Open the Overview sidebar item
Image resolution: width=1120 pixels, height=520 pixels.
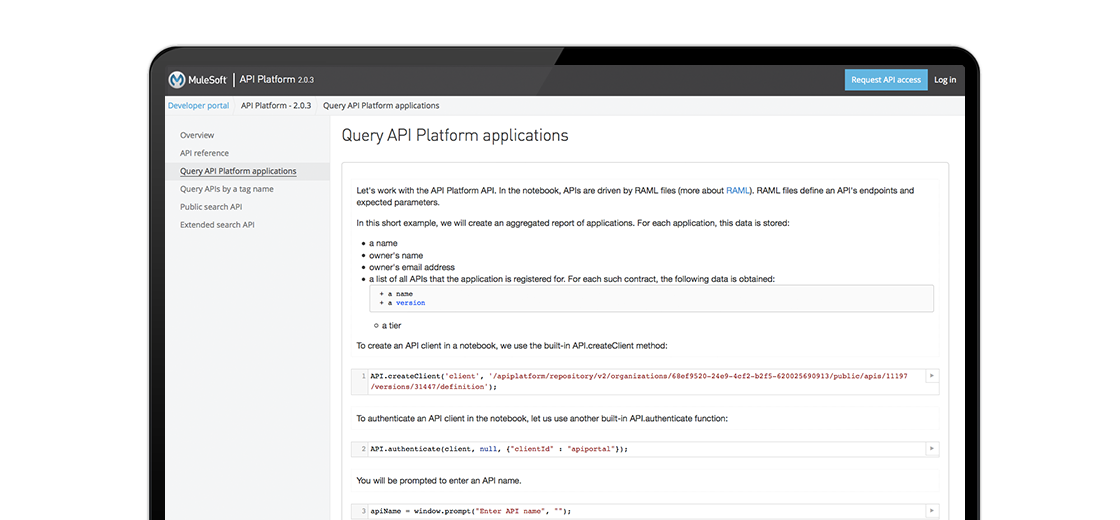197,135
